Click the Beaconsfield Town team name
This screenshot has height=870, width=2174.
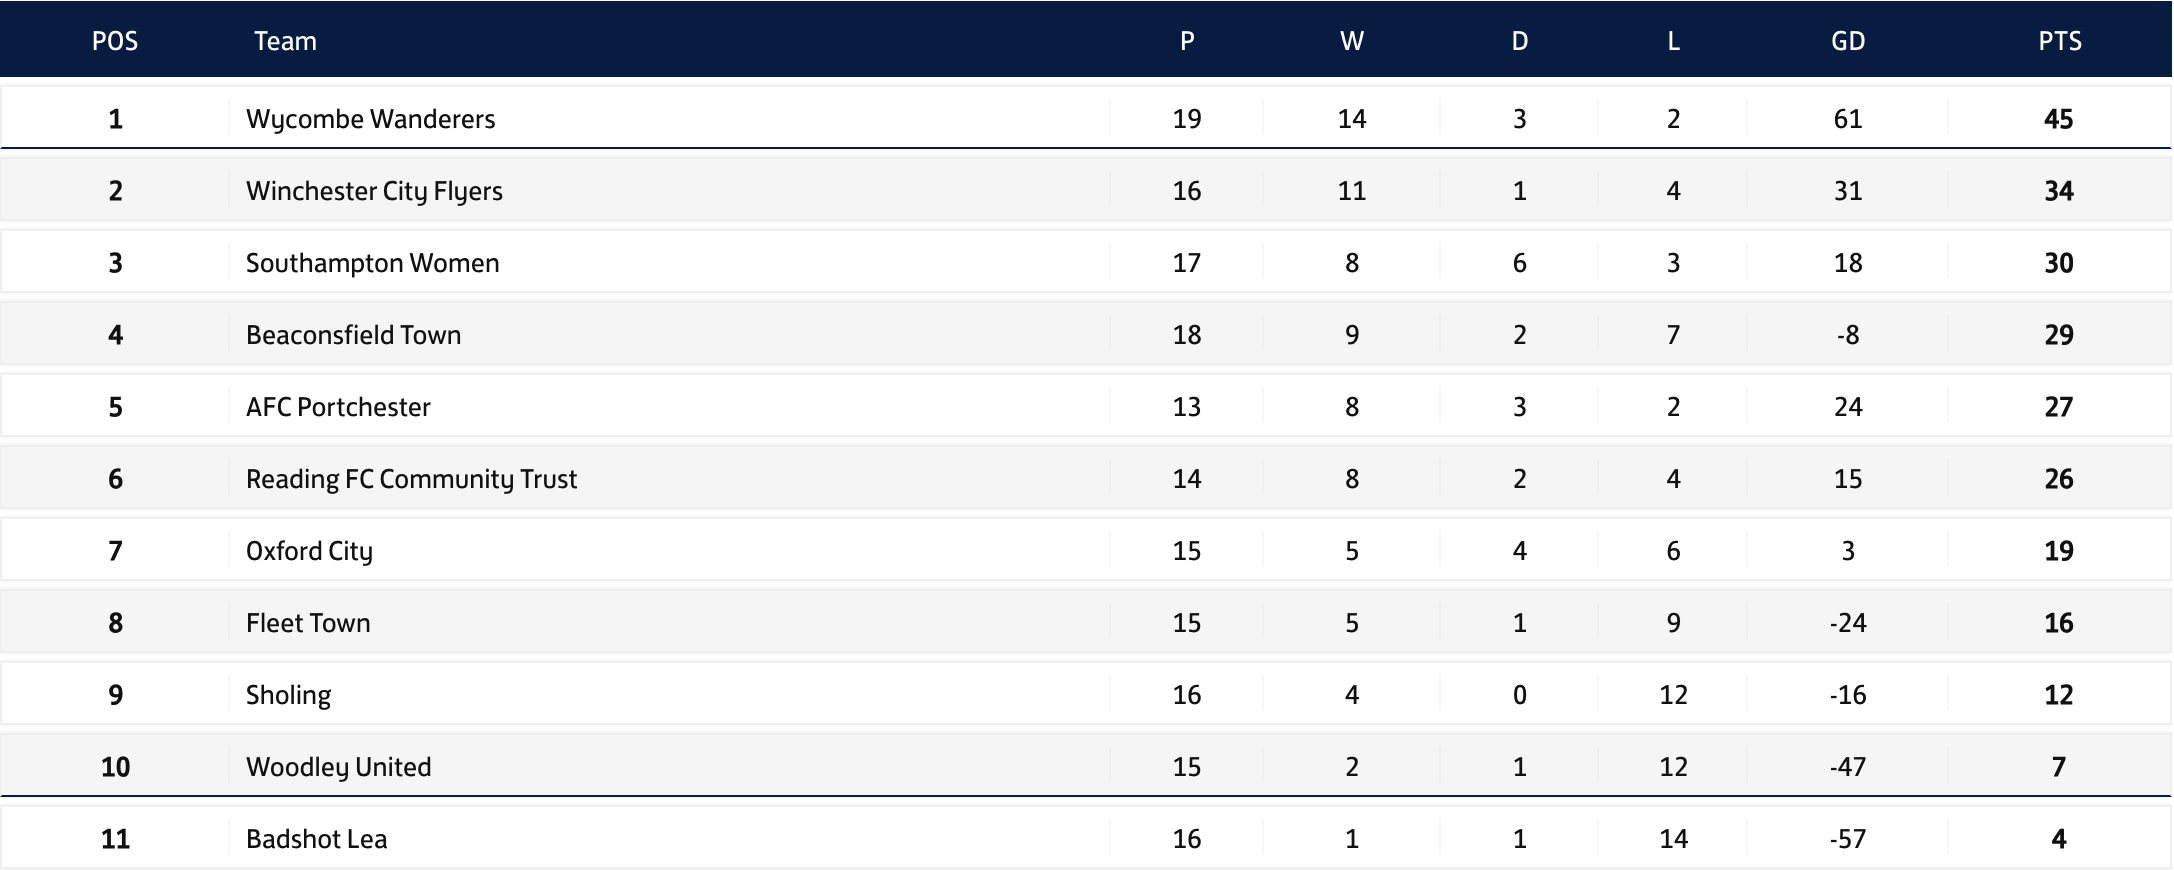pyautogui.click(x=353, y=335)
